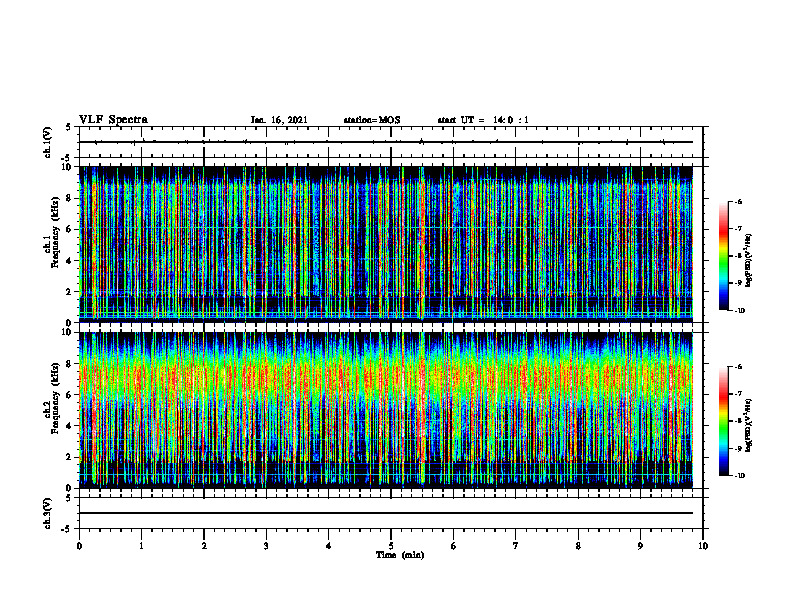This screenshot has height=612, width=792.
Task: Click the "station=MOS" header label
Action: tap(372, 120)
